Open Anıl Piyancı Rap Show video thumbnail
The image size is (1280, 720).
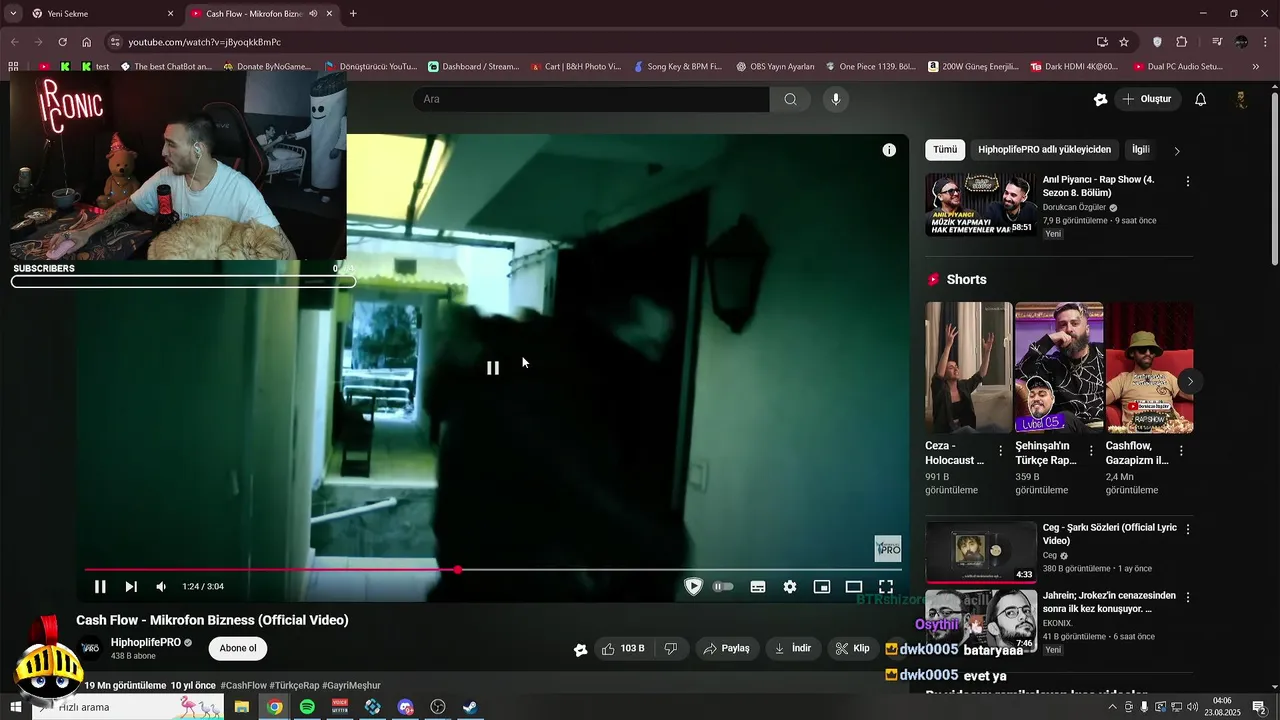coord(981,205)
